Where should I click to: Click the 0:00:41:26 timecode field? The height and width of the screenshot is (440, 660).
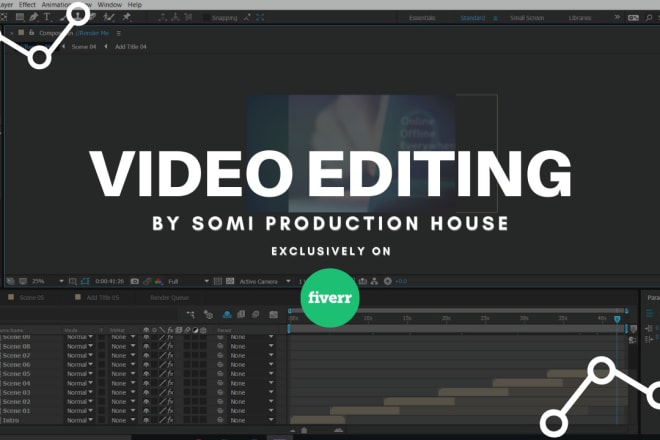coord(109,281)
